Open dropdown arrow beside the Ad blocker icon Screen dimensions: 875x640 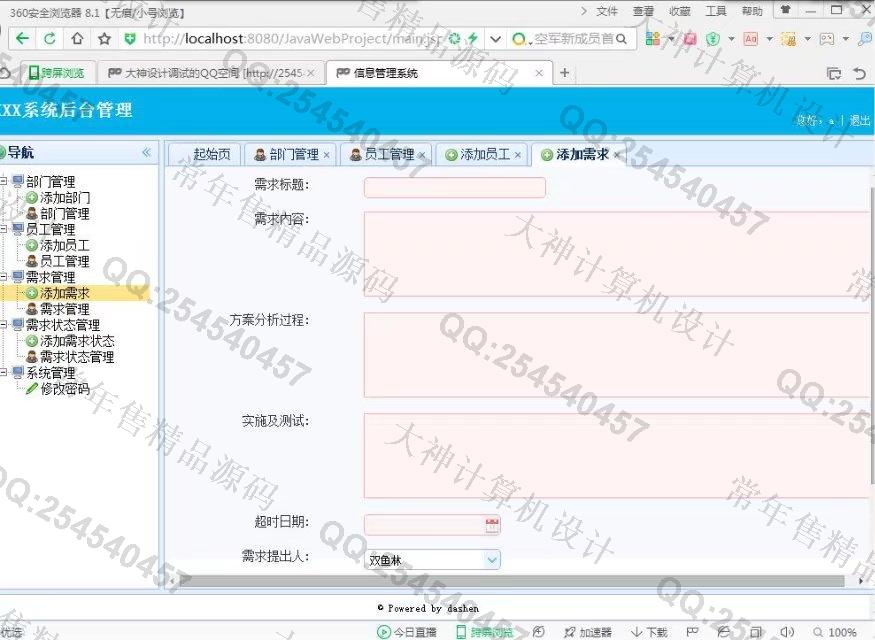[x=769, y=39]
